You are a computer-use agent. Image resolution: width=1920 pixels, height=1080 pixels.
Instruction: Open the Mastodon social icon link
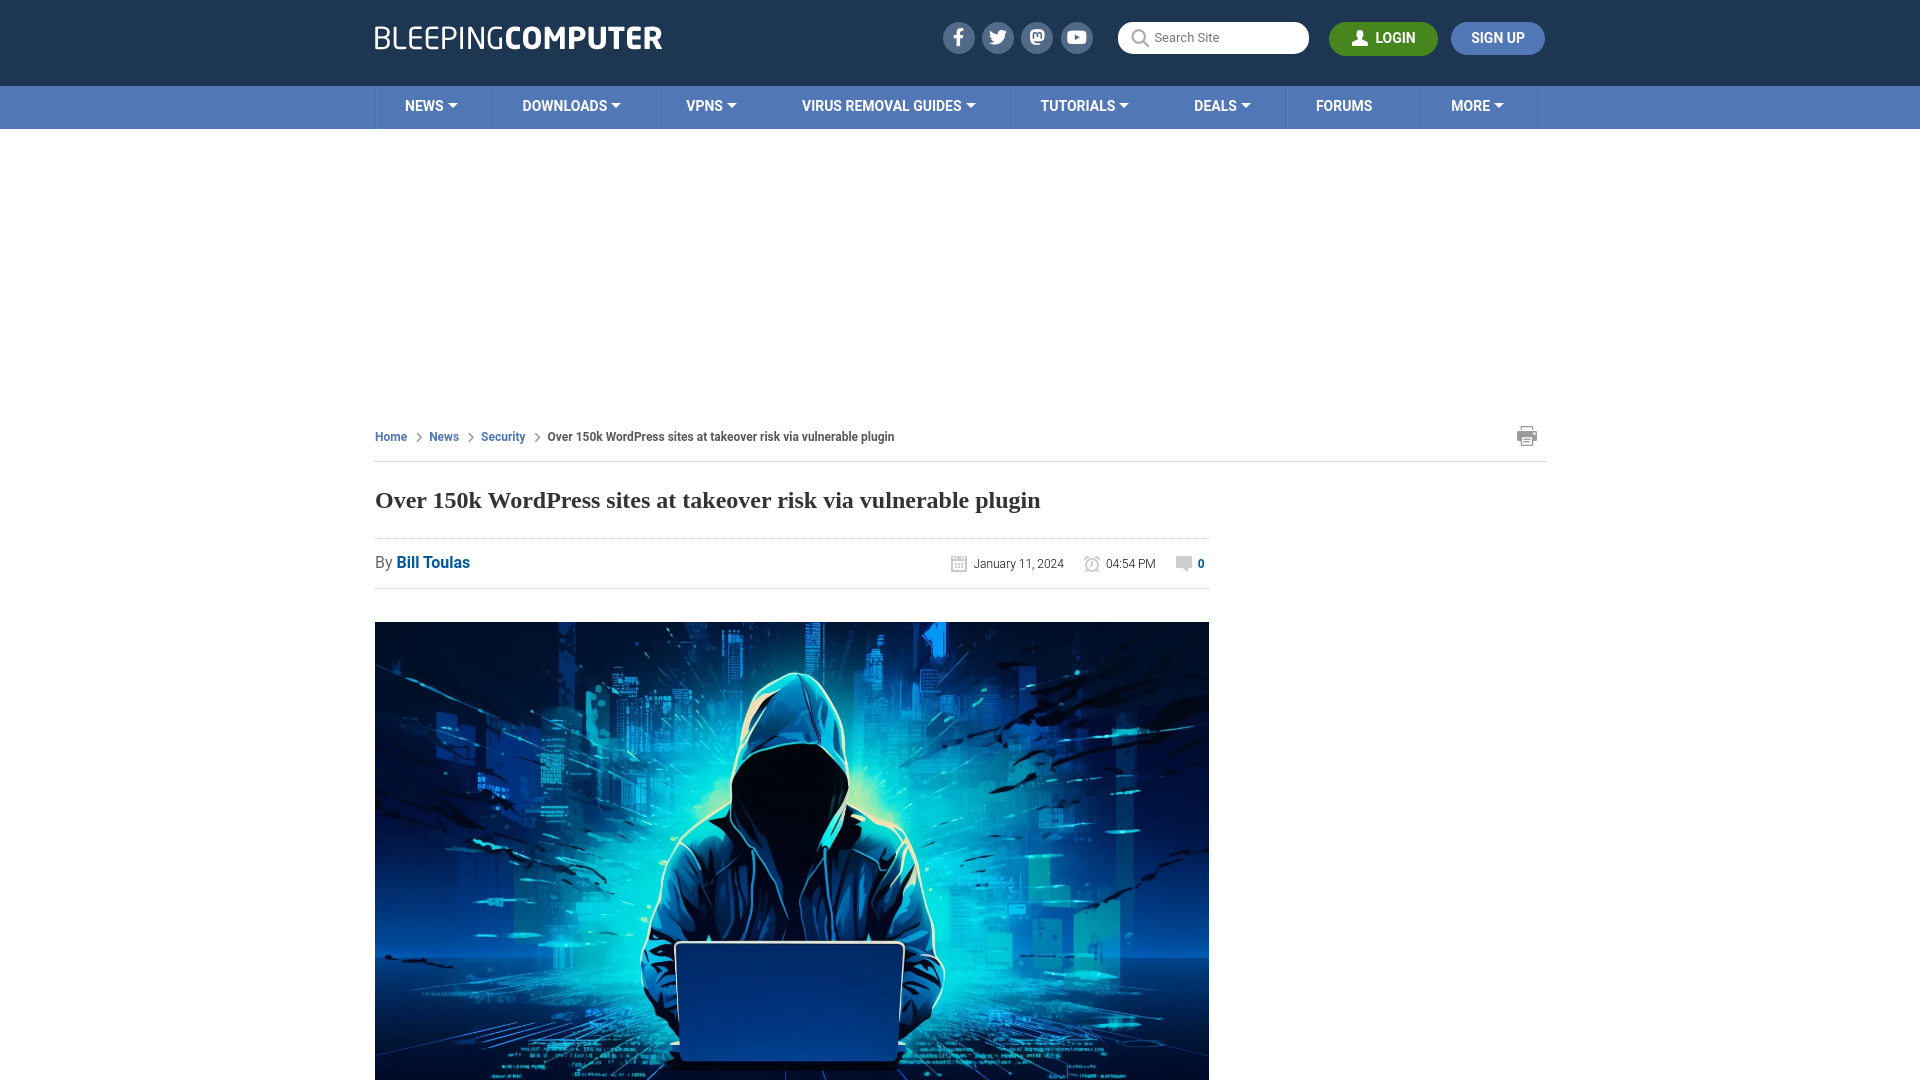coord(1036,38)
